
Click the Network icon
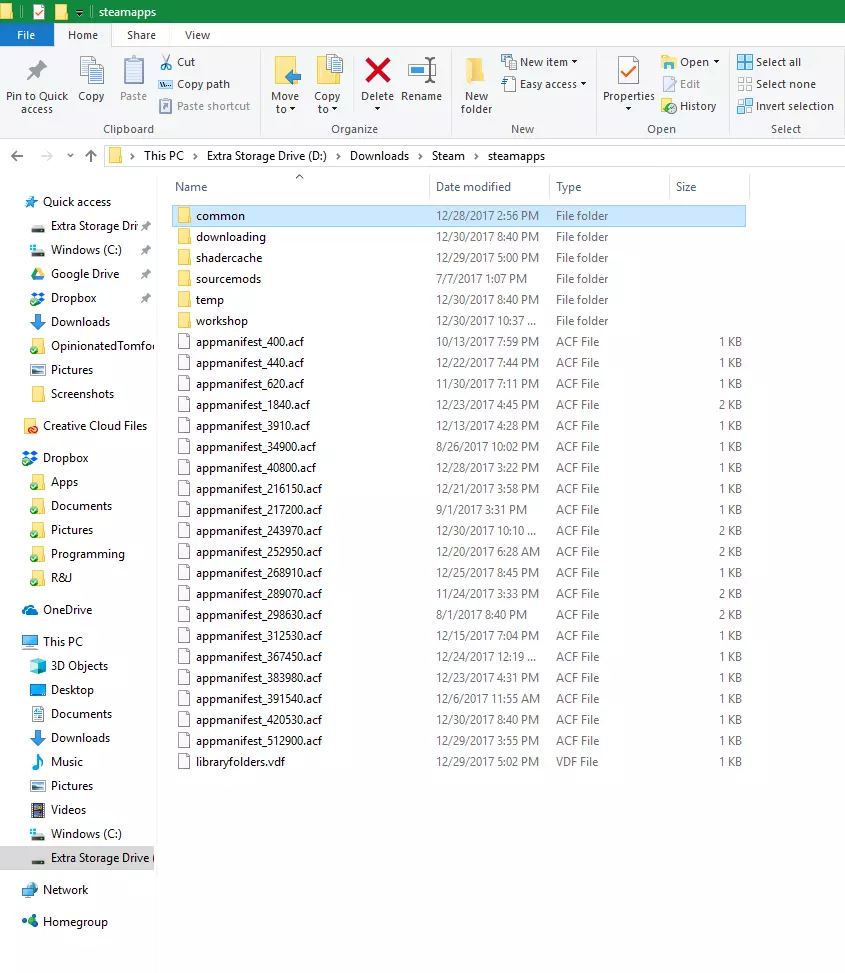coord(30,890)
